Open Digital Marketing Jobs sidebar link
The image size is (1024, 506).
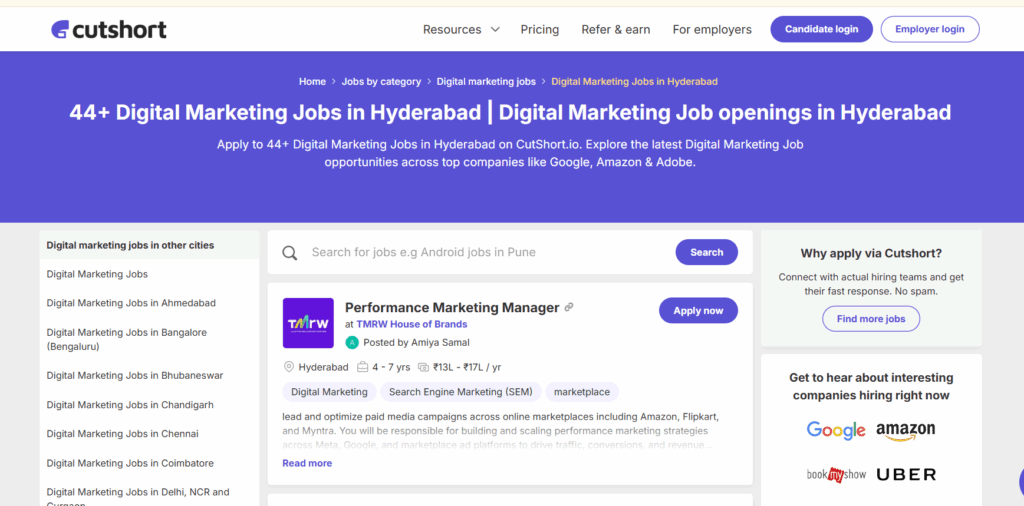click(x=97, y=274)
